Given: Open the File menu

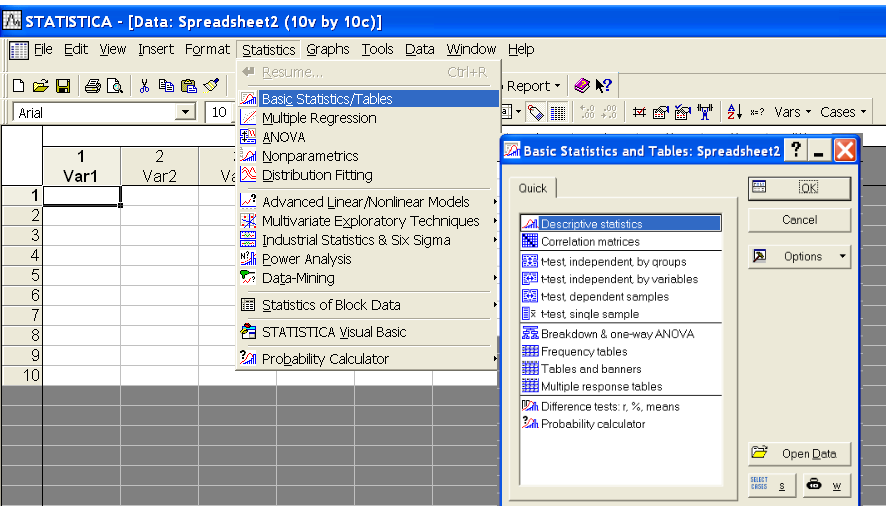Looking at the screenshot, I should [43, 50].
